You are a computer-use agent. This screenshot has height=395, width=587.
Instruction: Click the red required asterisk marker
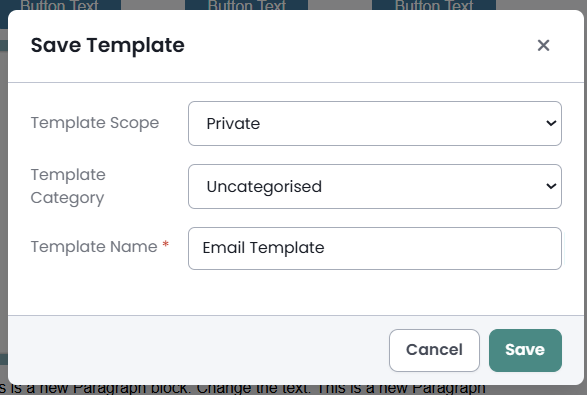[x=165, y=245]
